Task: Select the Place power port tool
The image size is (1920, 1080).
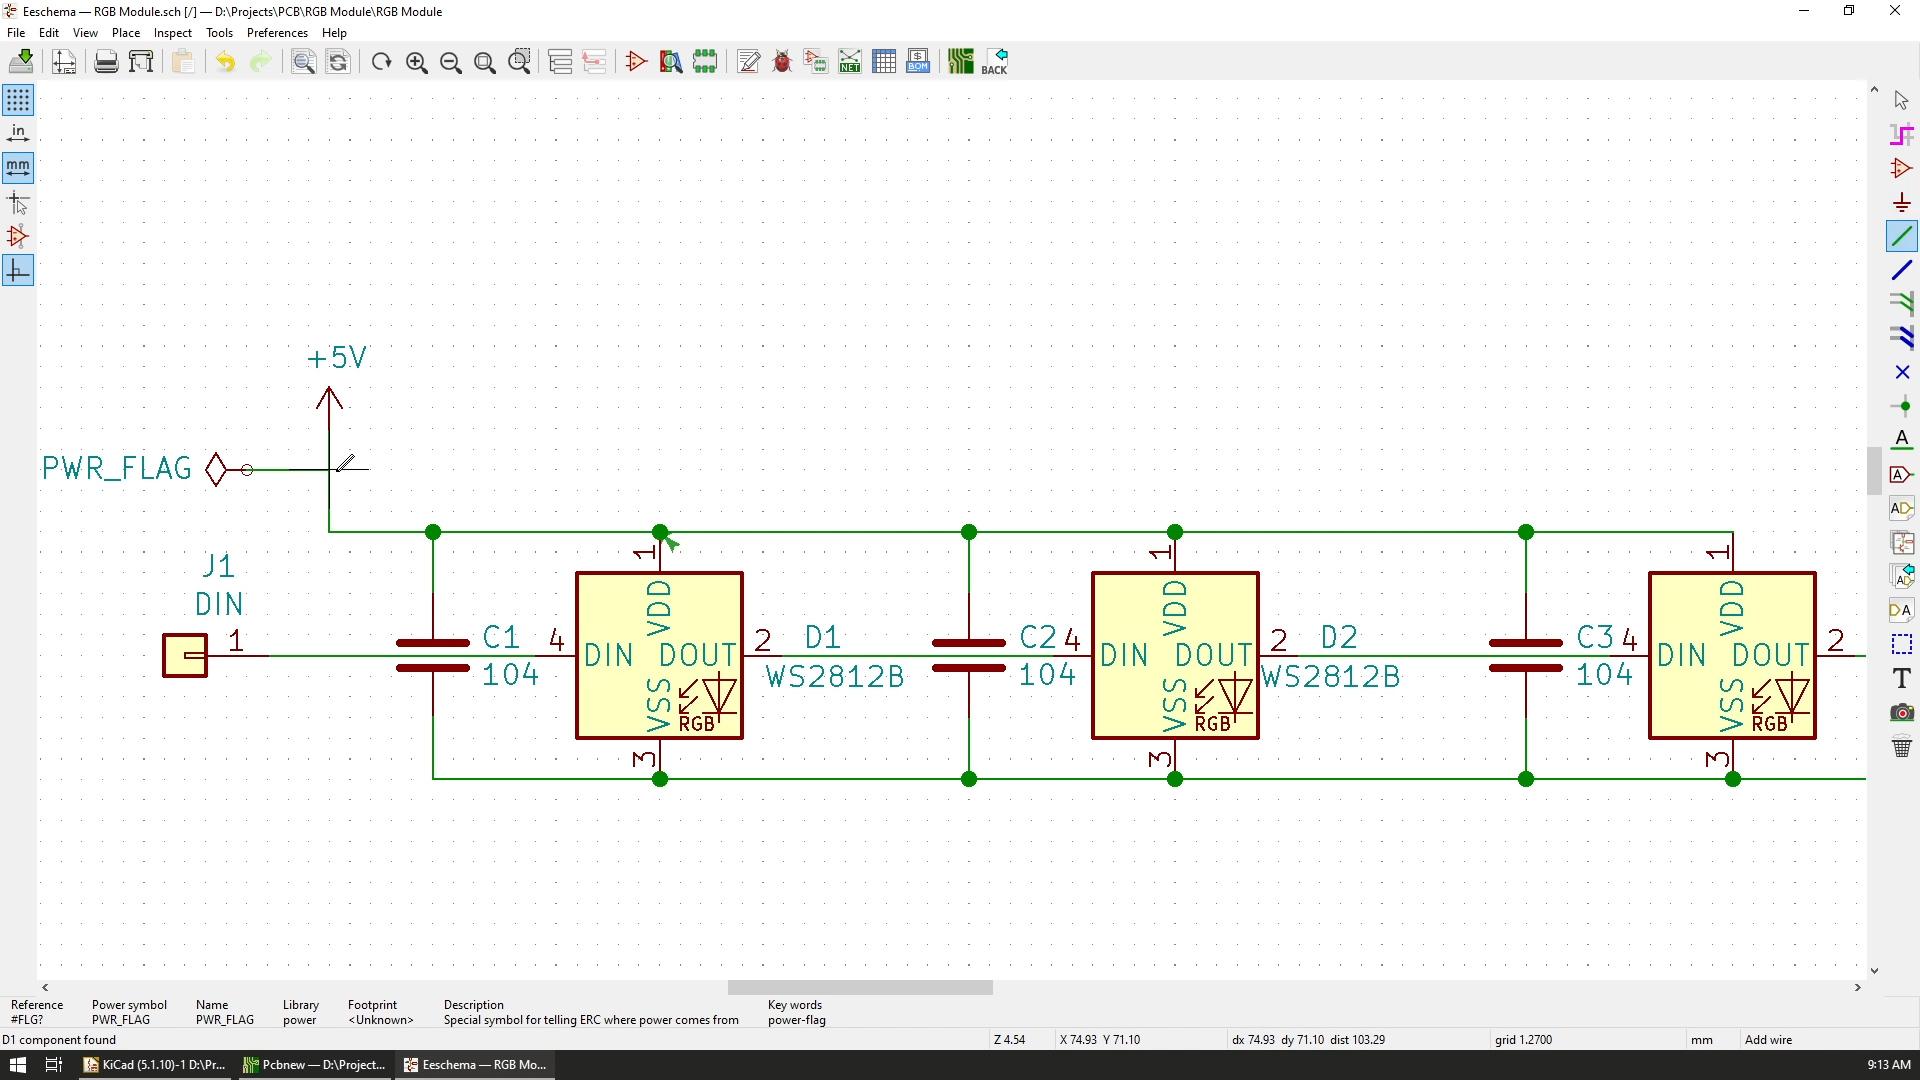Action: click(1902, 203)
